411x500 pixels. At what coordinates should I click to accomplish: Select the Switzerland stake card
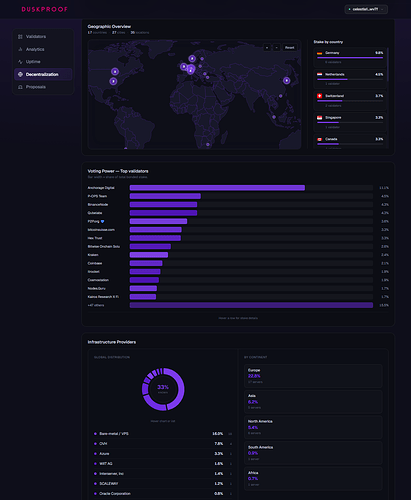[350, 100]
